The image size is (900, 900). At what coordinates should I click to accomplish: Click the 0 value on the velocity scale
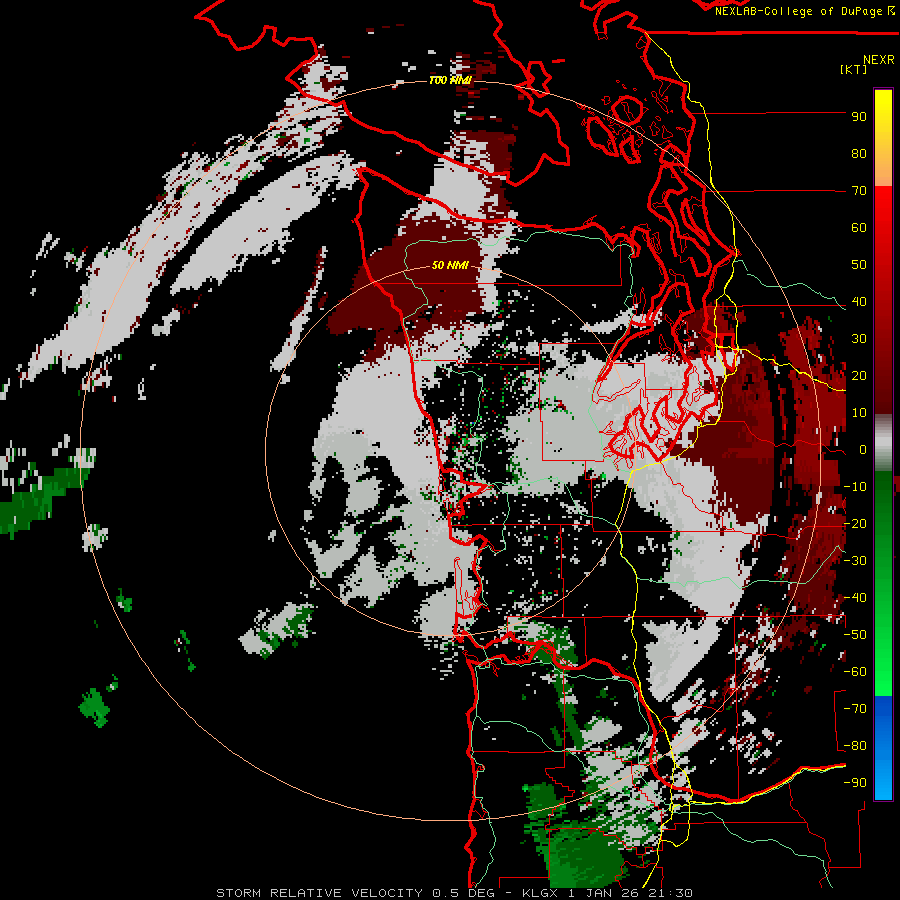click(863, 449)
